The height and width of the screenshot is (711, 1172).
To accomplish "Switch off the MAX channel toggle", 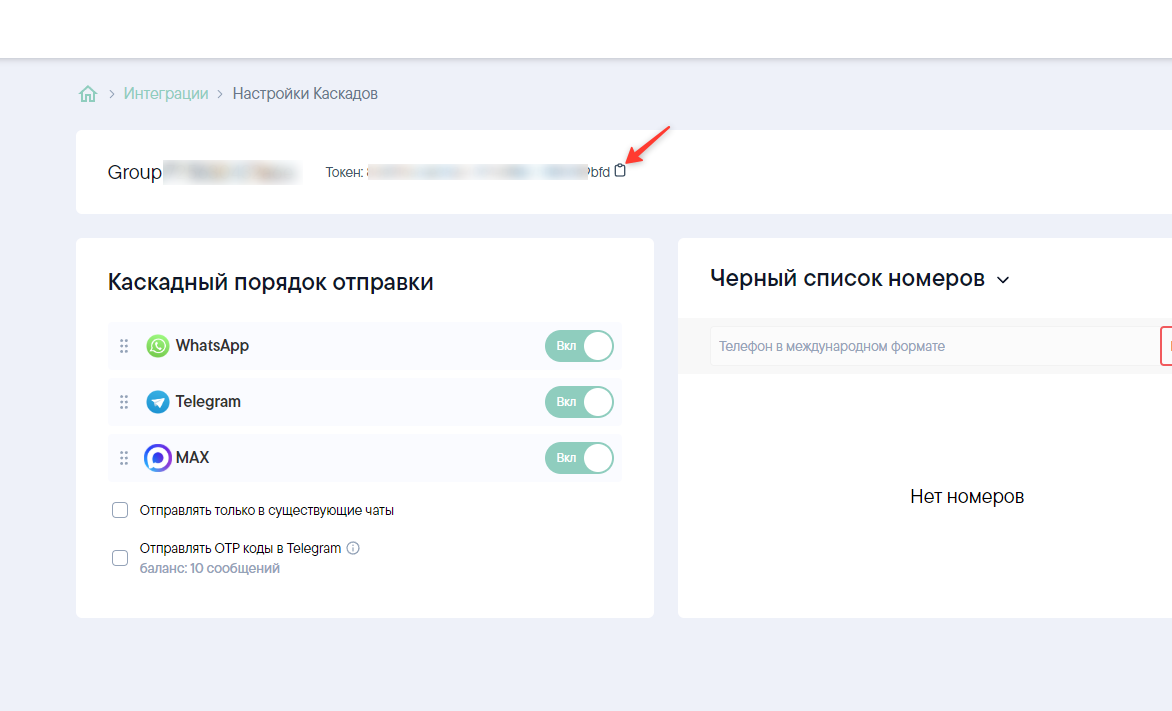I will coord(579,458).
